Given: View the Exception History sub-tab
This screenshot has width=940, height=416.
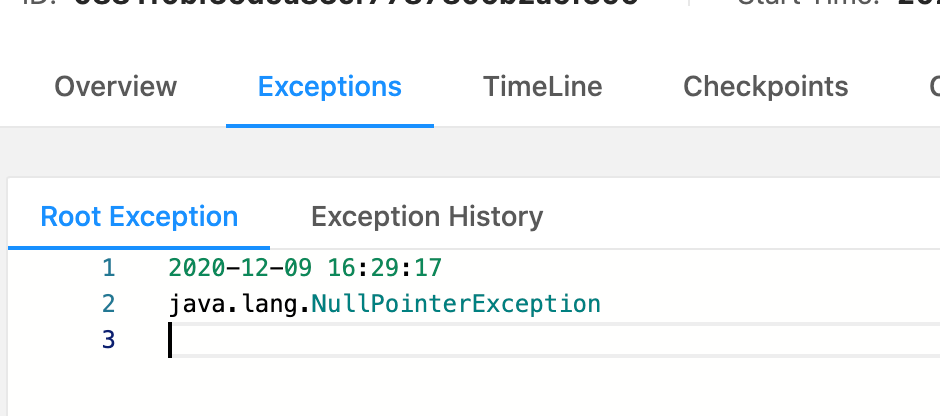Looking at the screenshot, I should coord(427,216).
